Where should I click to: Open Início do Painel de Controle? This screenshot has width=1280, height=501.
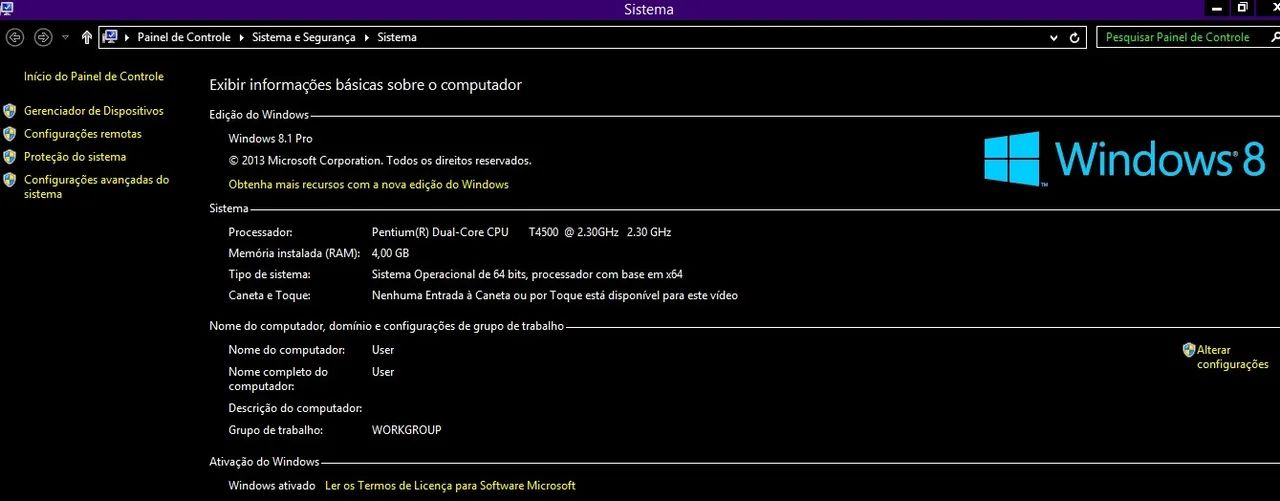[94, 76]
